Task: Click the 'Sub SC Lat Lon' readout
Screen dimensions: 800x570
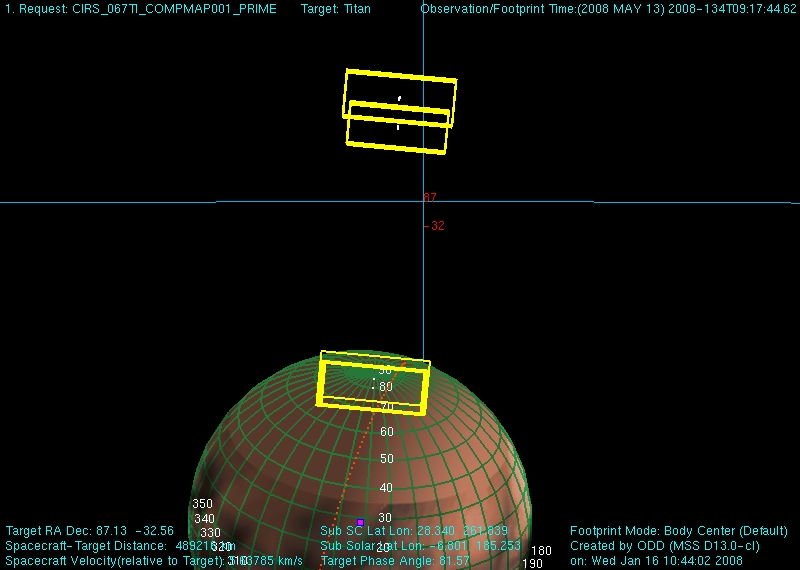Action: [414, 531]
